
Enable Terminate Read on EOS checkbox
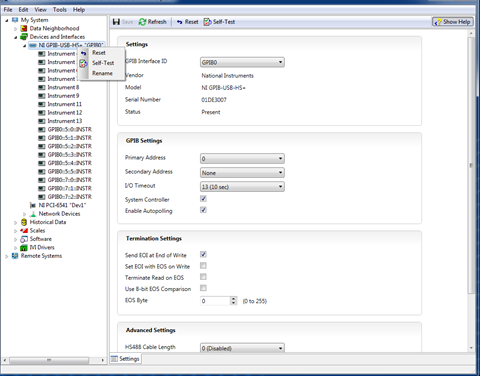tap(203, 277)
